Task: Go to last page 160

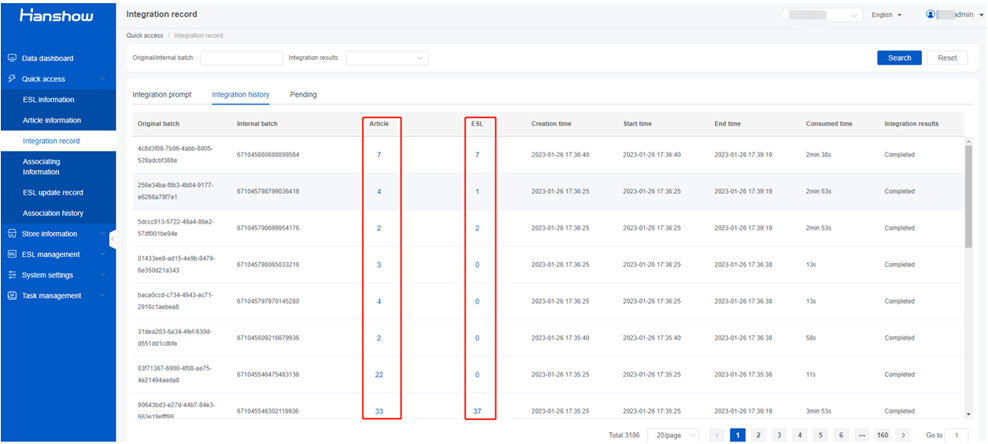Action: click(882, 435)
